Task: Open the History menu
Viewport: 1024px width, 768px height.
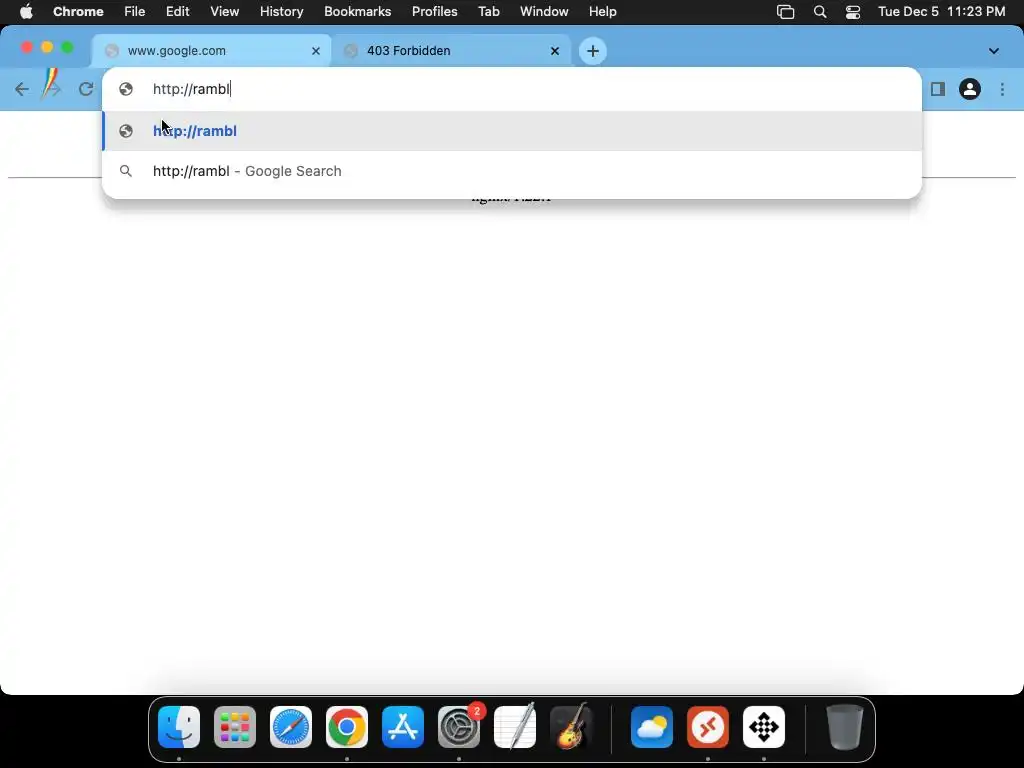Action: click(x=281, y=12)
